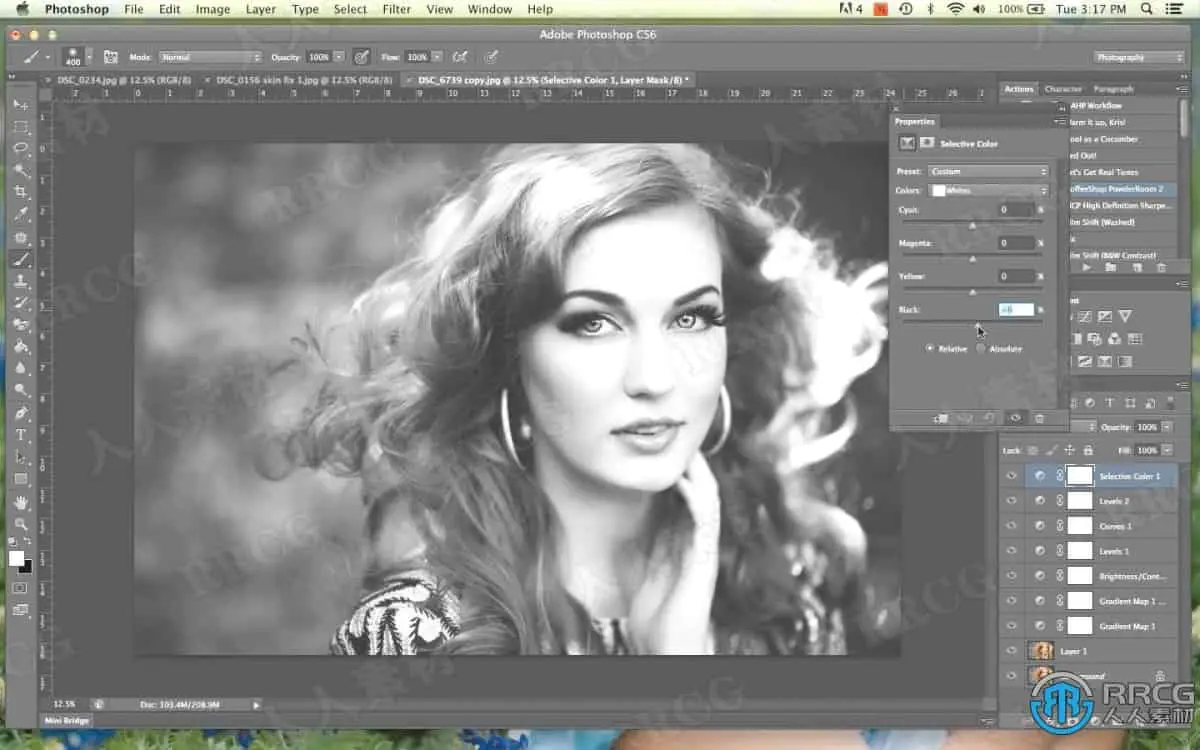Select the History Brush tool

coord(21,303)
